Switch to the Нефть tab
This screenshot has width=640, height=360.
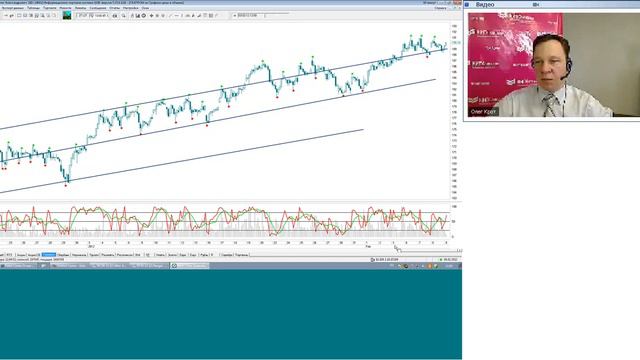click(x=160, y=255)
